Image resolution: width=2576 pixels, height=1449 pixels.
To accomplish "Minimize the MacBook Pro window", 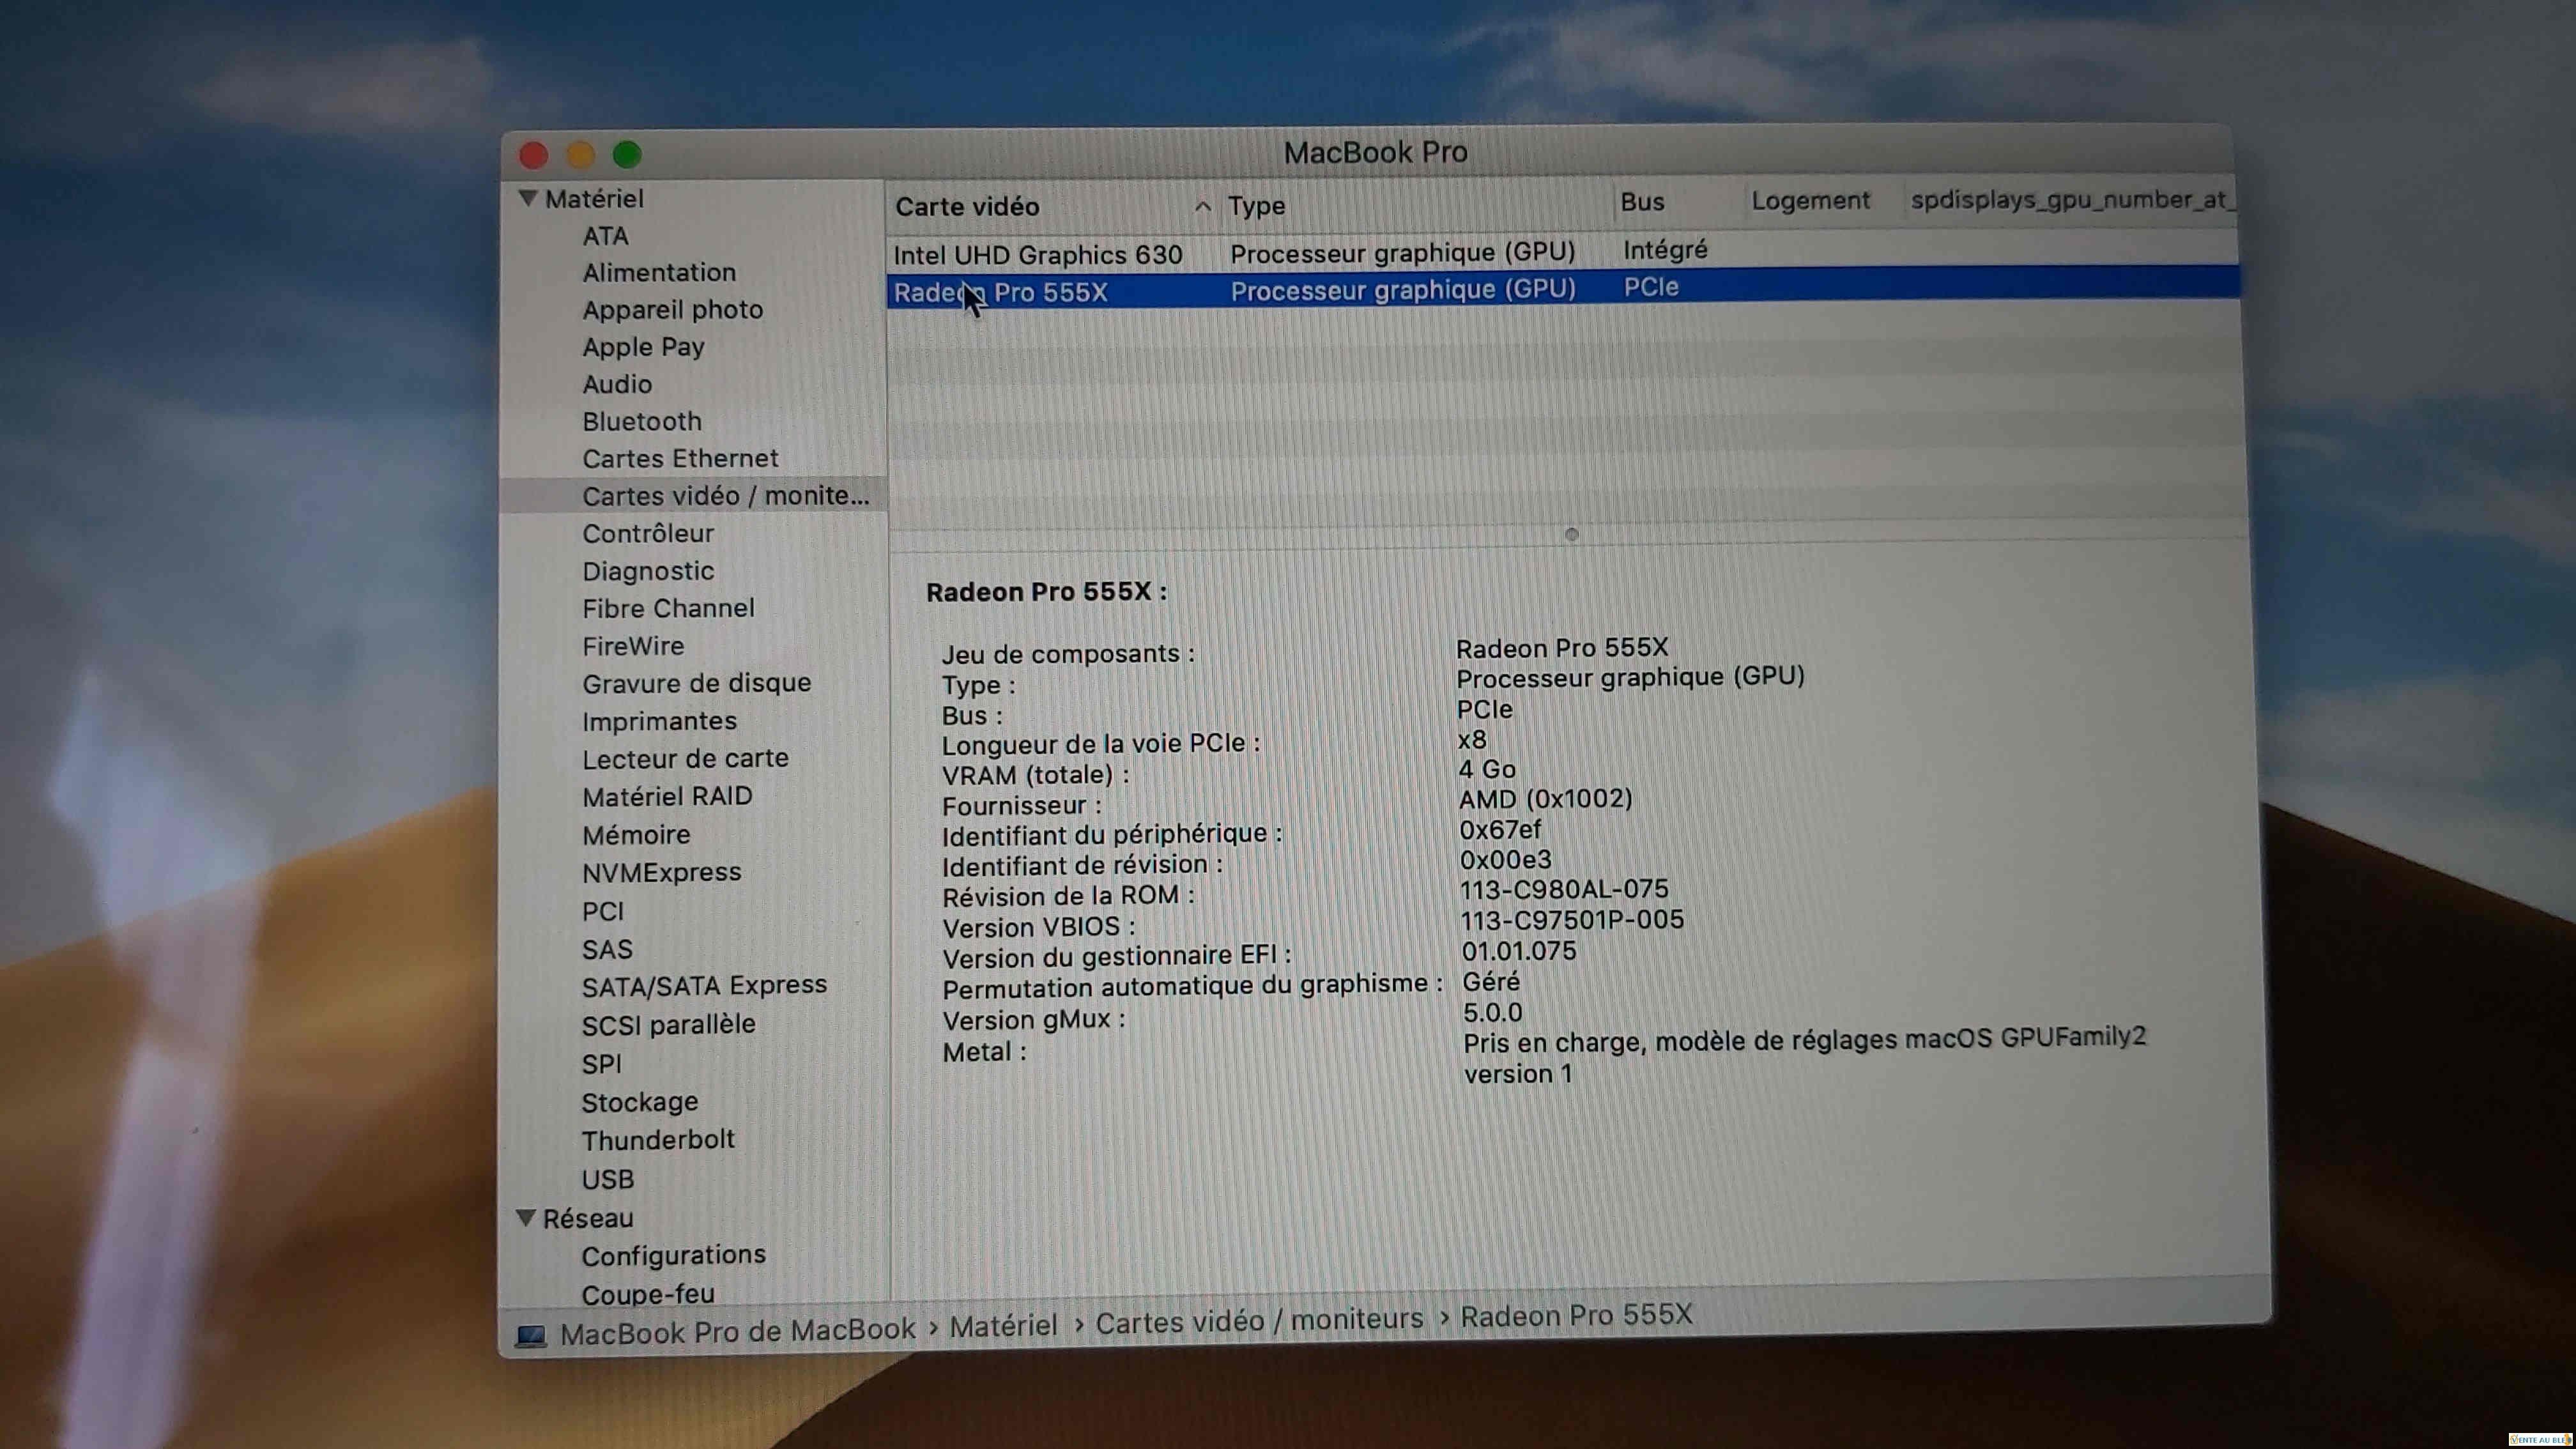I will [580, 155].
